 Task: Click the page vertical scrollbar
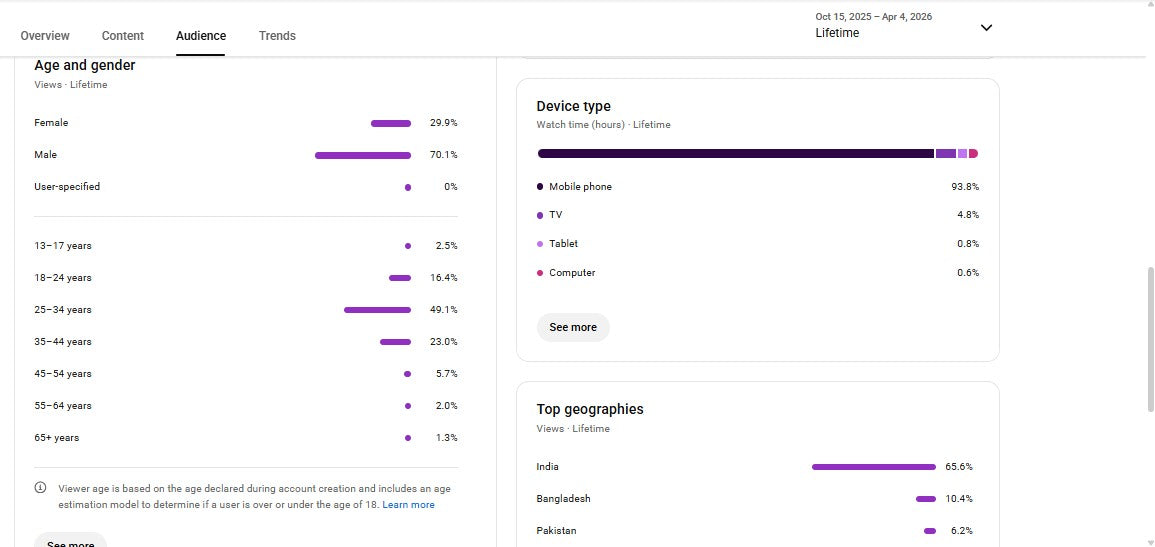[x=1151, y=339]
